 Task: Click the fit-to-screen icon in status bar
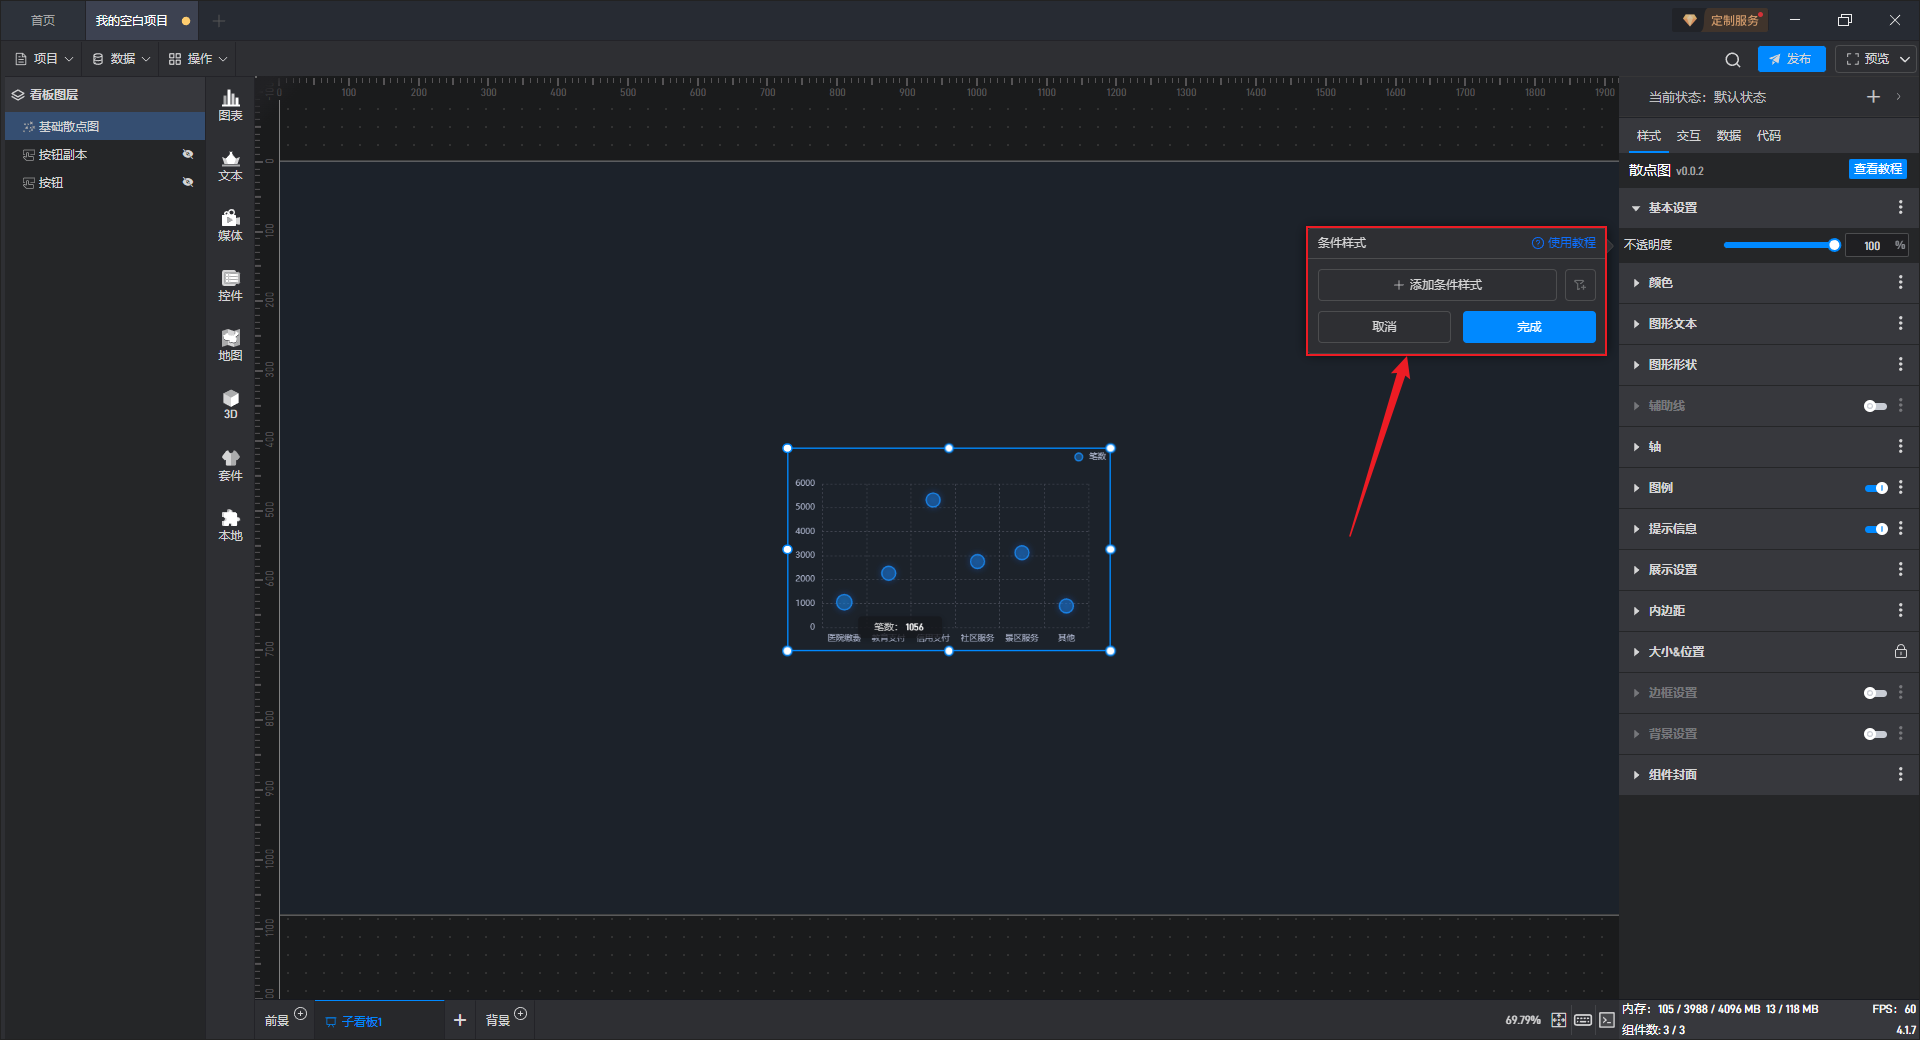[1559, 1020]
